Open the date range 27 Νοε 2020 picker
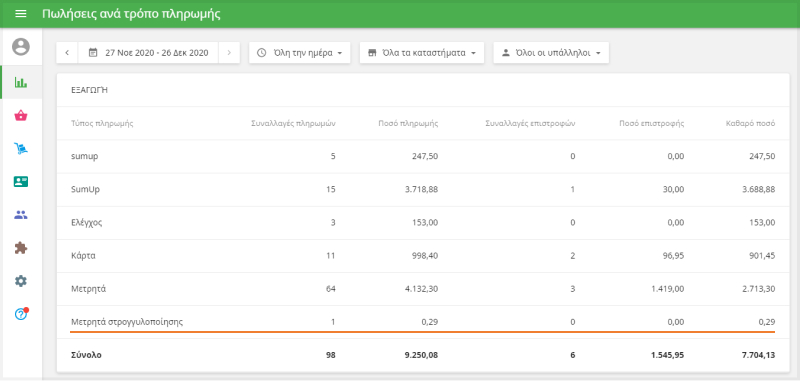Viewport: 800px width, 381px height. (x=148, y=53)
